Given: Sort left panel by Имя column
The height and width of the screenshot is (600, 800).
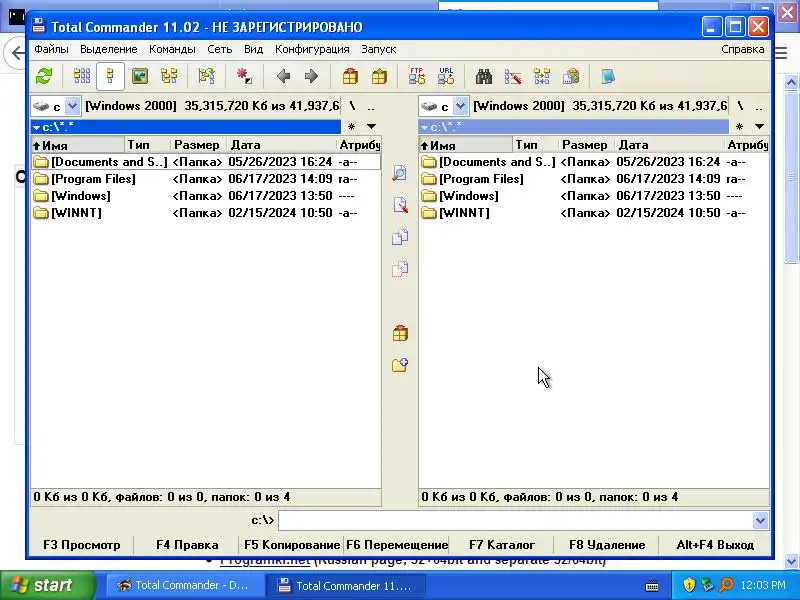Looking at the screenshot, I should (78, 145).
